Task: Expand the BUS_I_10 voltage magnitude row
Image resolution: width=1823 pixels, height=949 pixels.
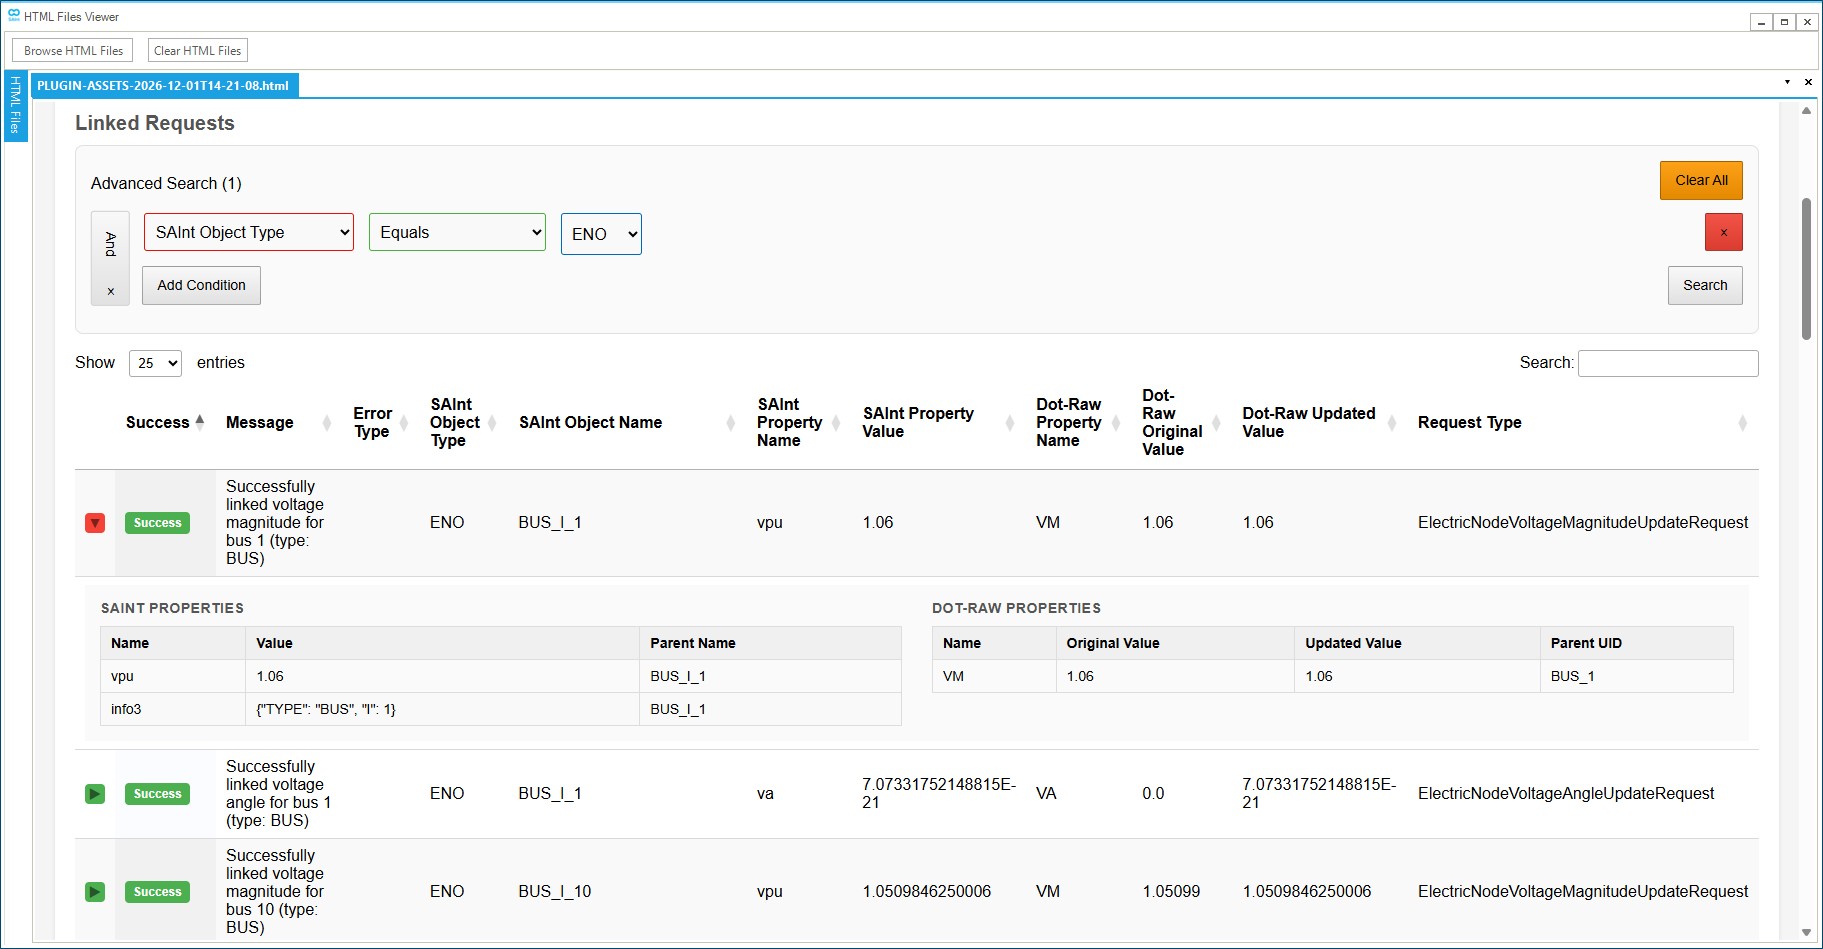Action: (95, 892)
